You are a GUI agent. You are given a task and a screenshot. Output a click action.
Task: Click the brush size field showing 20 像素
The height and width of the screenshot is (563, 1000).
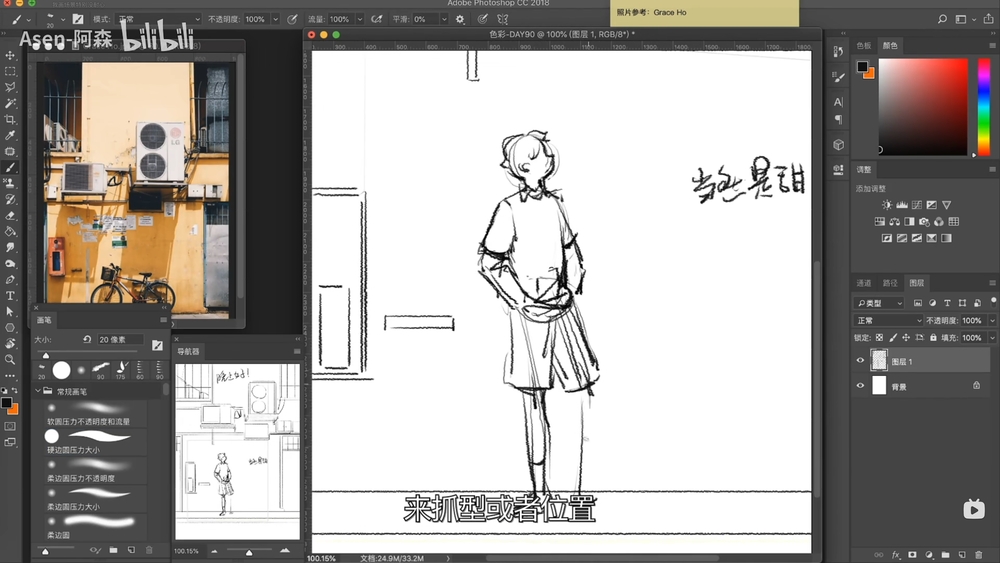(120, 340)
